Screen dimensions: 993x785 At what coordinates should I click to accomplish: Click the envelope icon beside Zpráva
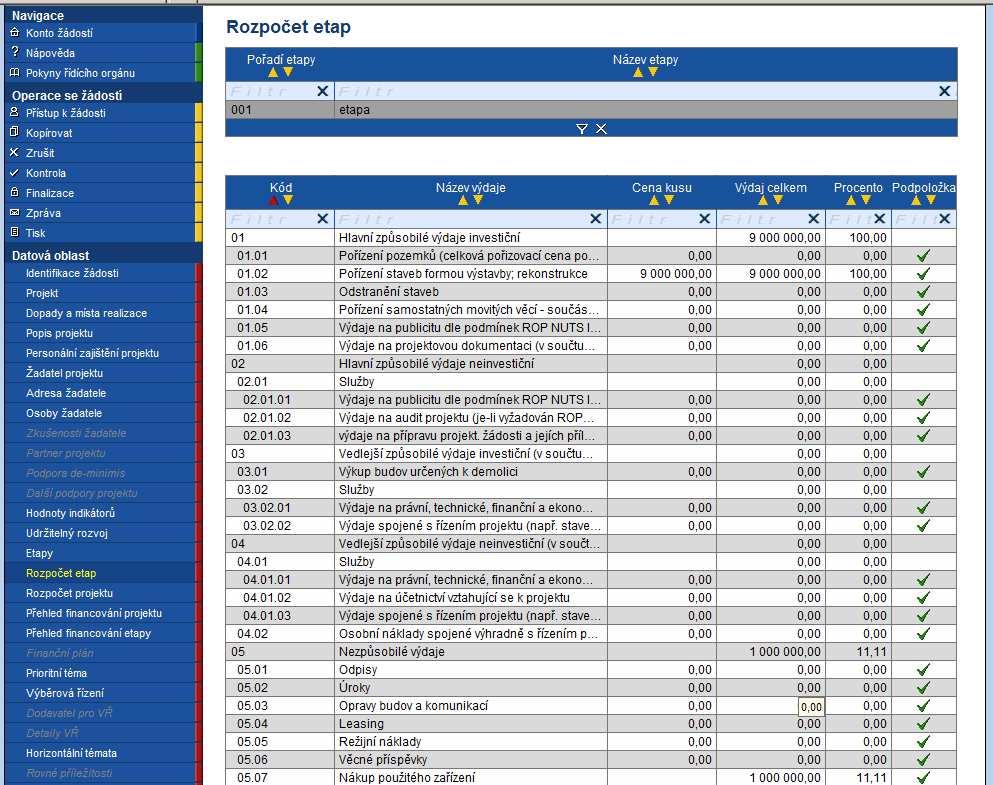pos(15,213)
